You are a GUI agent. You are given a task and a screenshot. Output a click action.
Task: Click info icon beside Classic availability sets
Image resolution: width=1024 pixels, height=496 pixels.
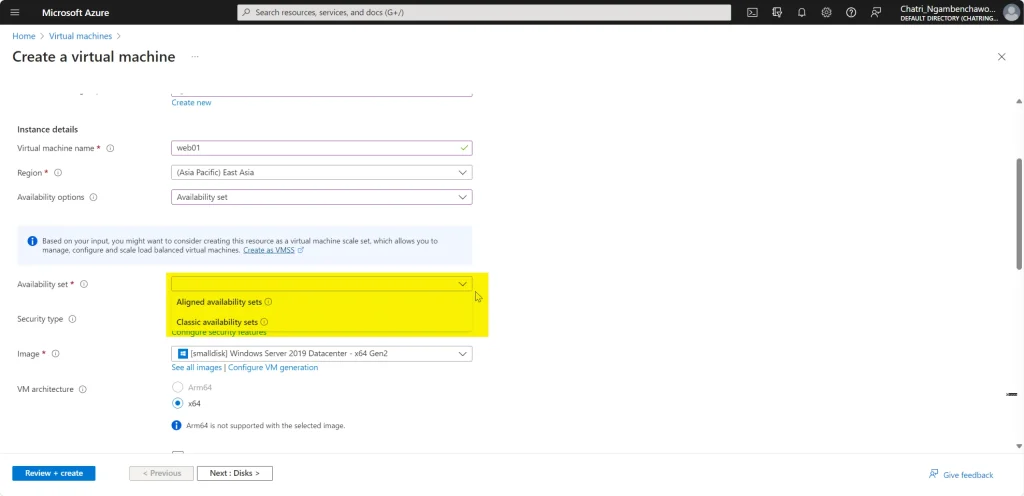tap(264, 322)
